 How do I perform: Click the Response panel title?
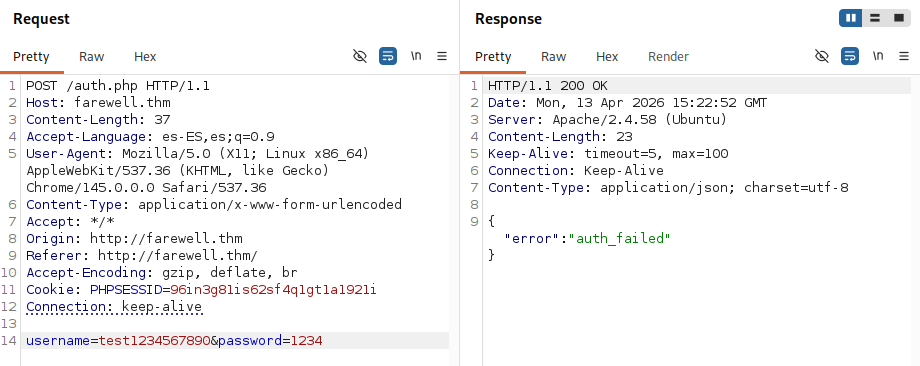pos(508,19)
